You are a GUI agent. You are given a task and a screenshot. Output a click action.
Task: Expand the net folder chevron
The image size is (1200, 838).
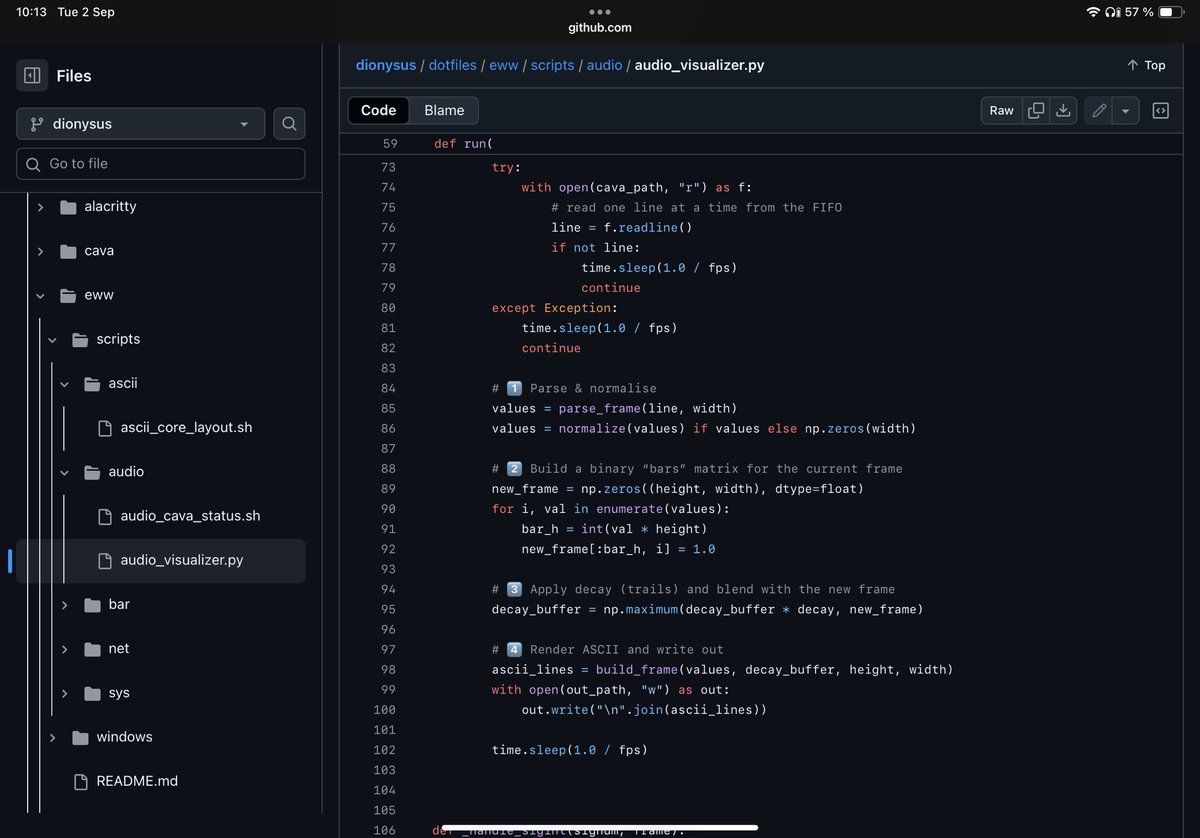click(x=64, y=649)
